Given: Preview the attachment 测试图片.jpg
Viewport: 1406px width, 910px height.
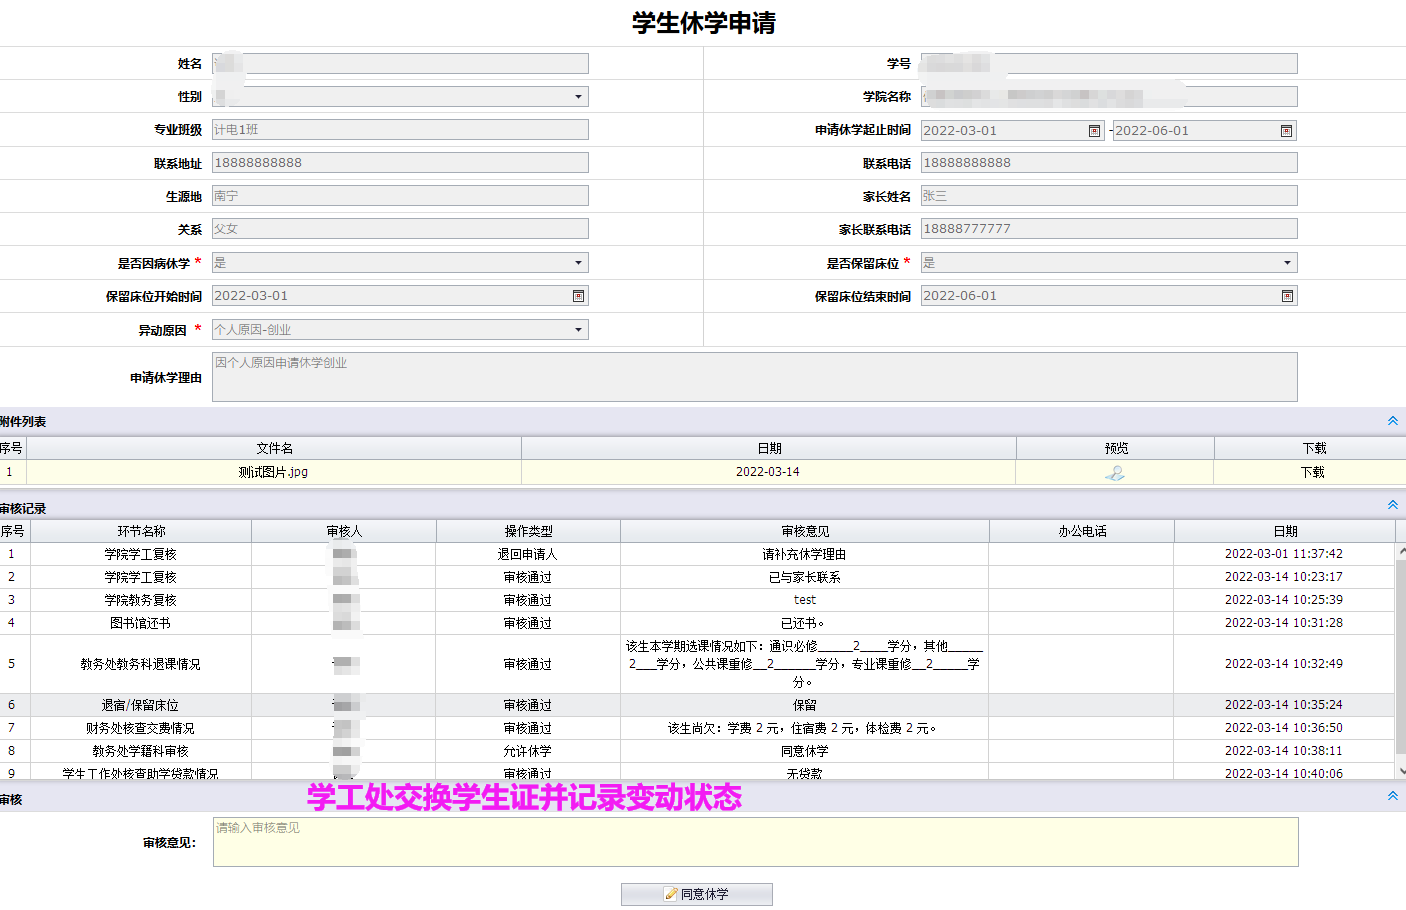Looking at the screenshot, I should tap(1115, 473).
